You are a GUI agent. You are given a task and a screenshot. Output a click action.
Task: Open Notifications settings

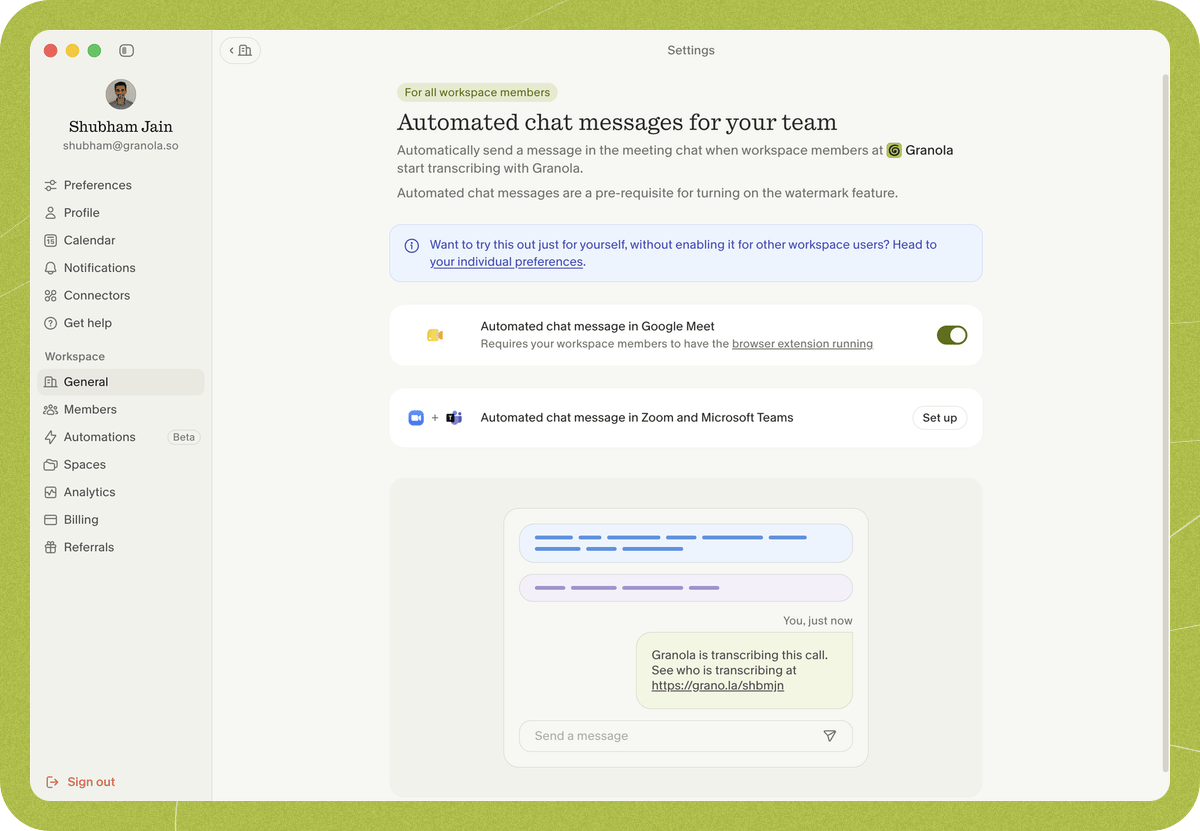click(x=121, y=268)
